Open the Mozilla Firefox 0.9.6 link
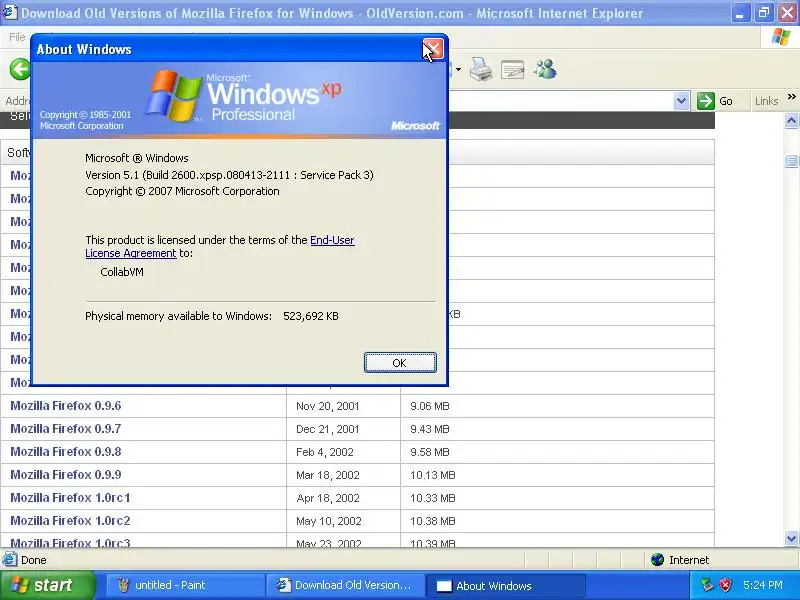The image size is (800, 600). [66, 406]
